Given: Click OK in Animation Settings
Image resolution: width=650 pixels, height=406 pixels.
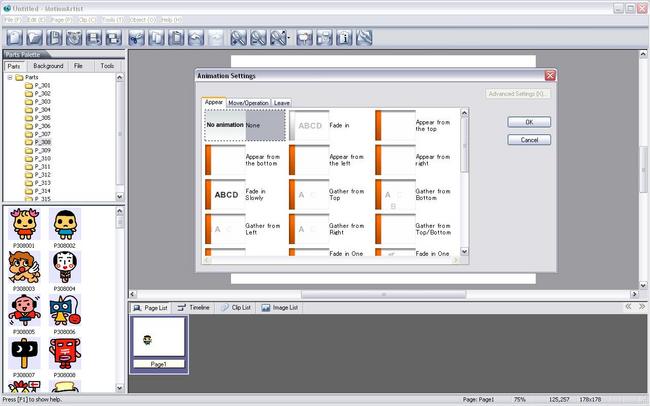Looking at the screenshot, I should click(529, 122).
